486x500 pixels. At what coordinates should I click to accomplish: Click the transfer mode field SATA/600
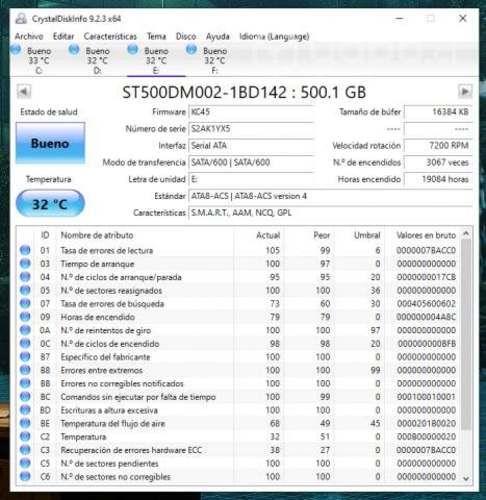pyautogui.click(x=251, y=162)
